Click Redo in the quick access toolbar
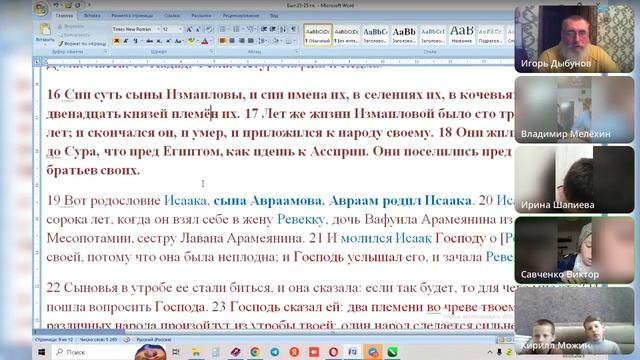Image resolution: width=640 pixels, height=360 pixels. [78, 5]
